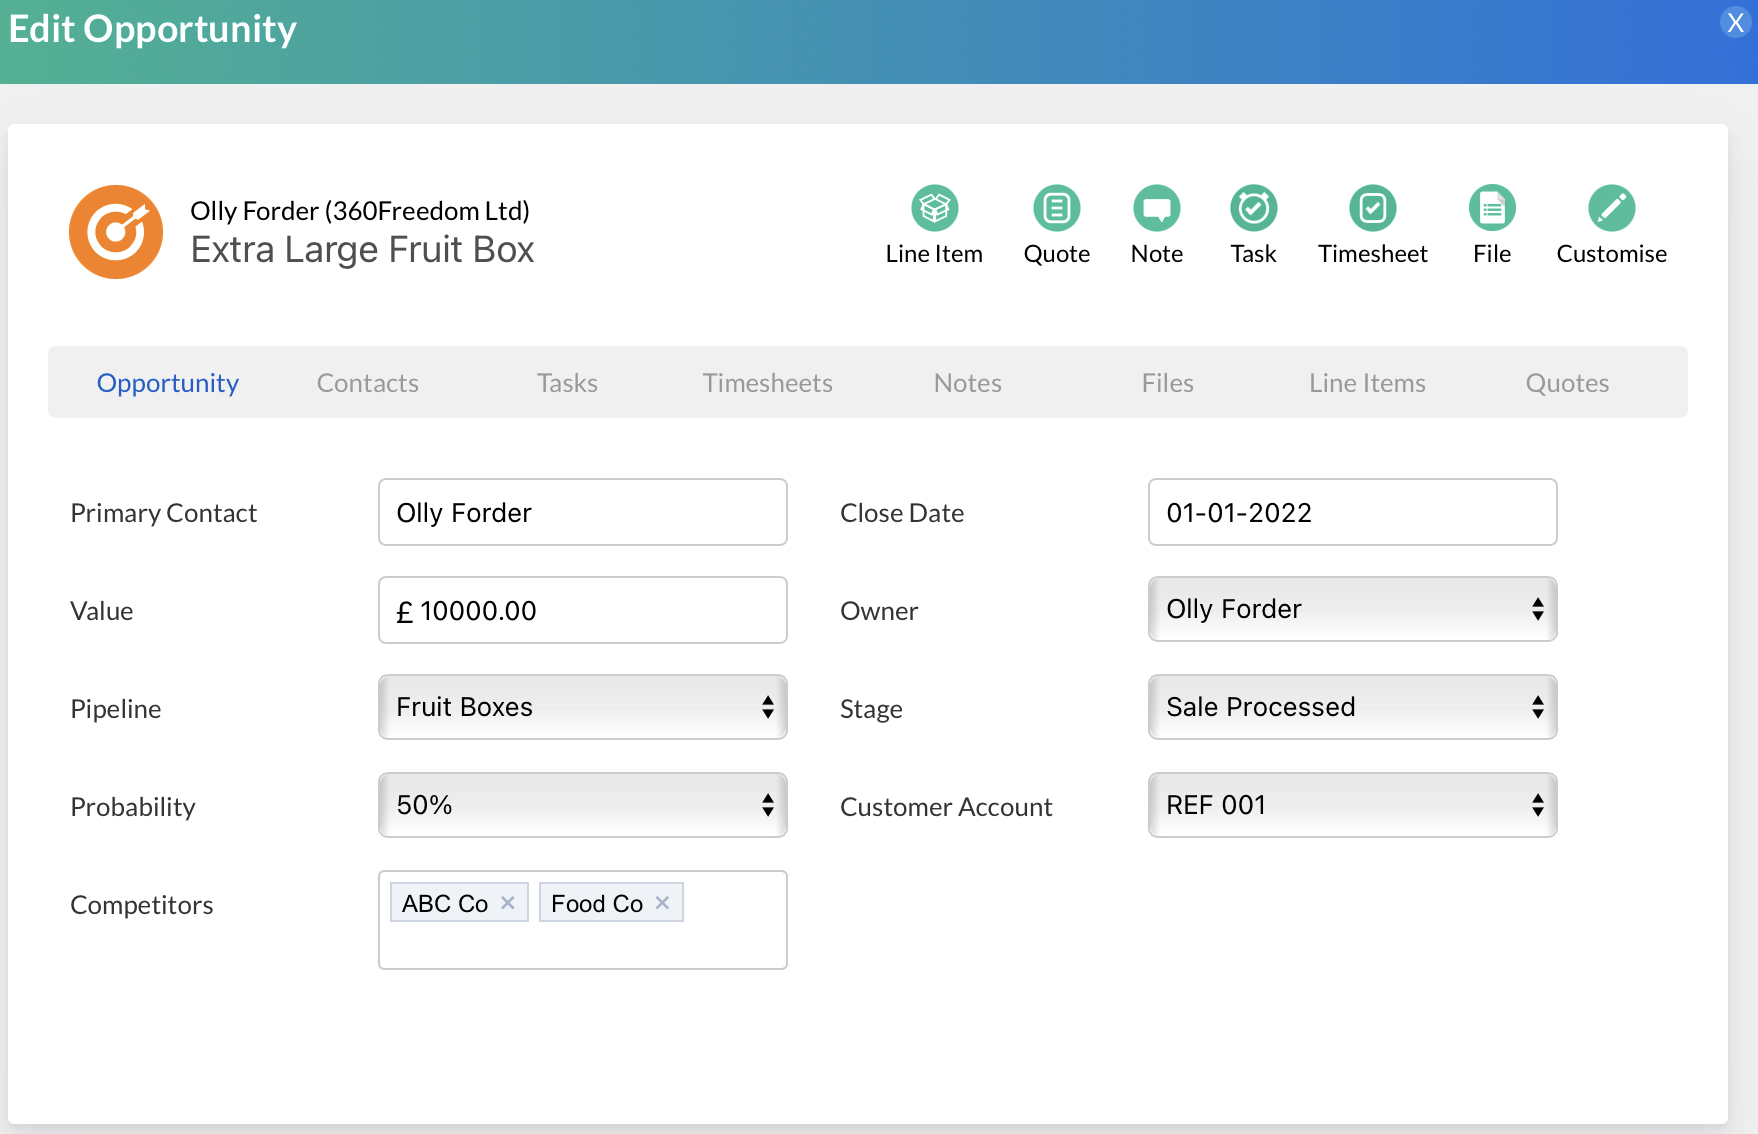The image size is (1758, 1134).
Task: Attach a File using file icon
Action: pos(1491,208)
